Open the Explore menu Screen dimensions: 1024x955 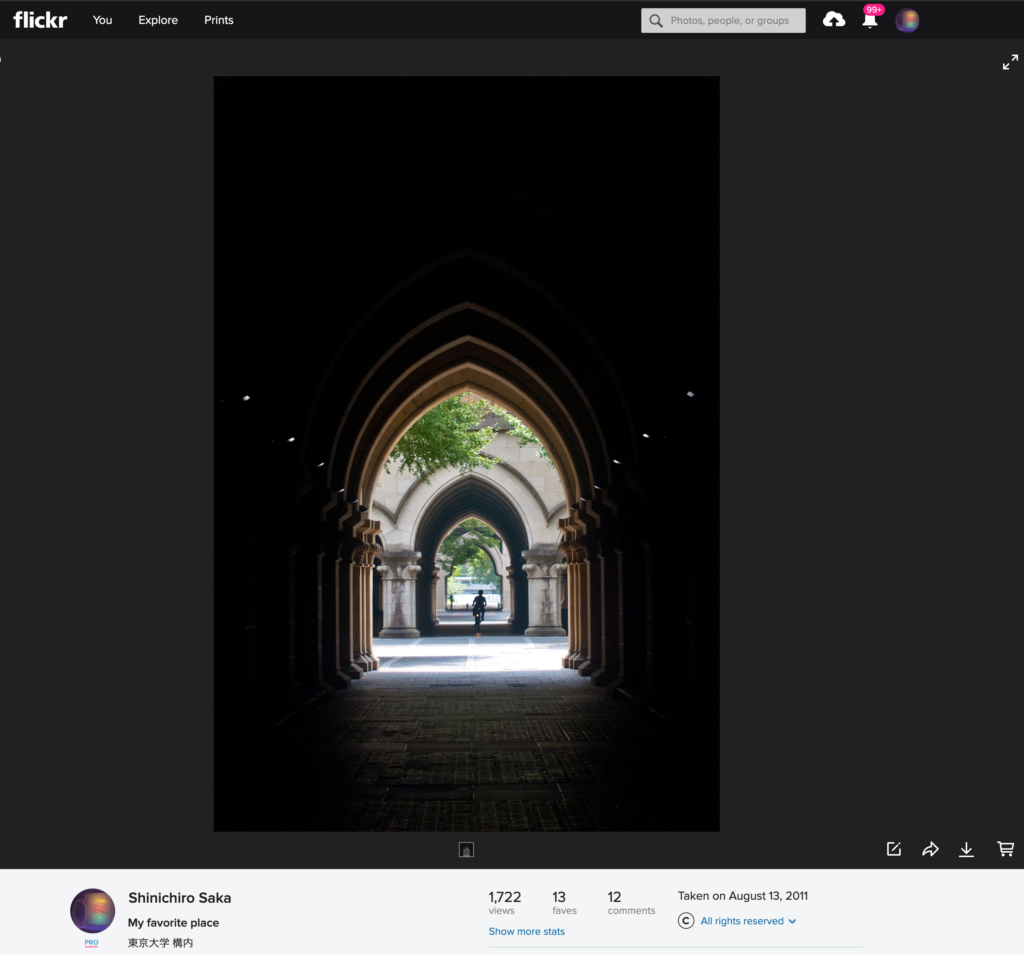point(158,20)
